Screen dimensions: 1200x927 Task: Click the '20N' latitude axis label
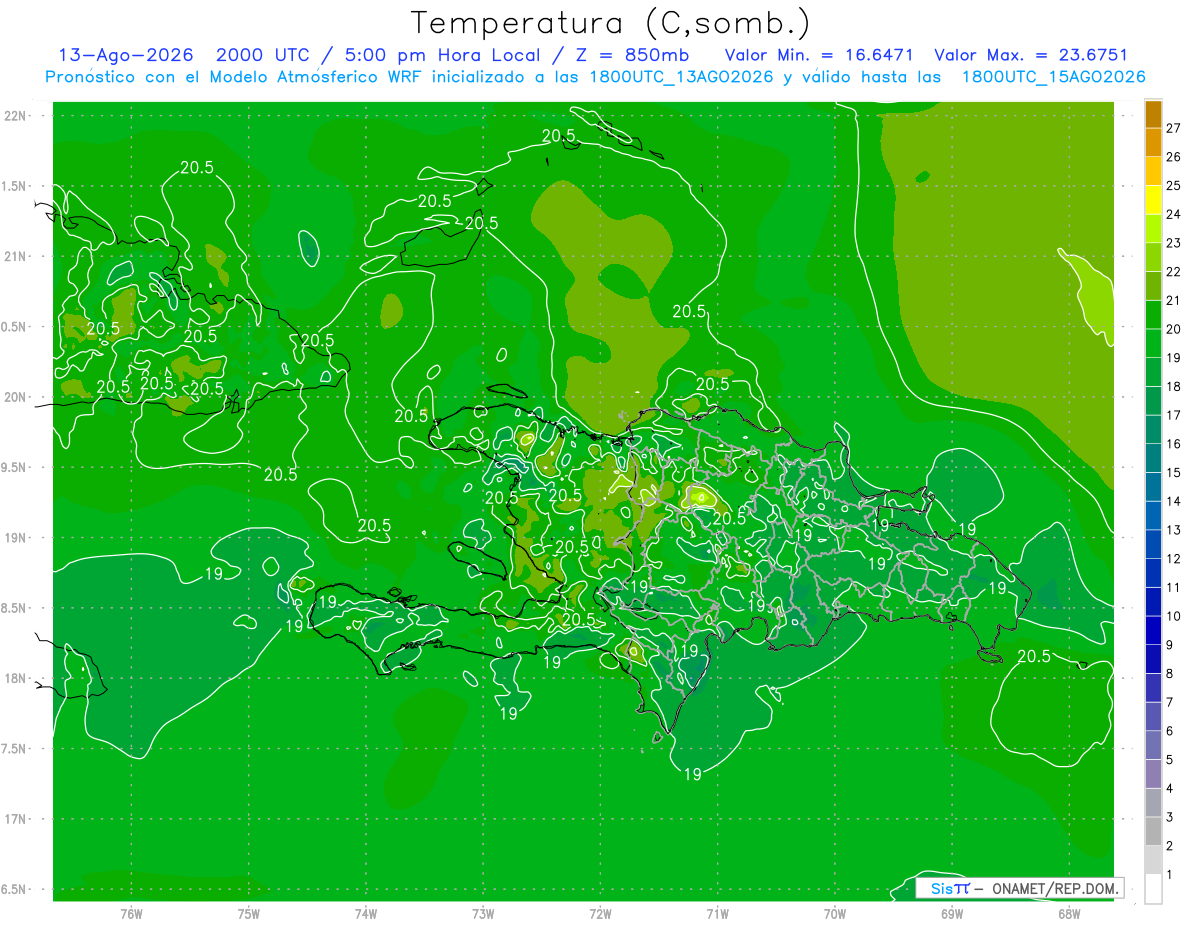(17, 397)
